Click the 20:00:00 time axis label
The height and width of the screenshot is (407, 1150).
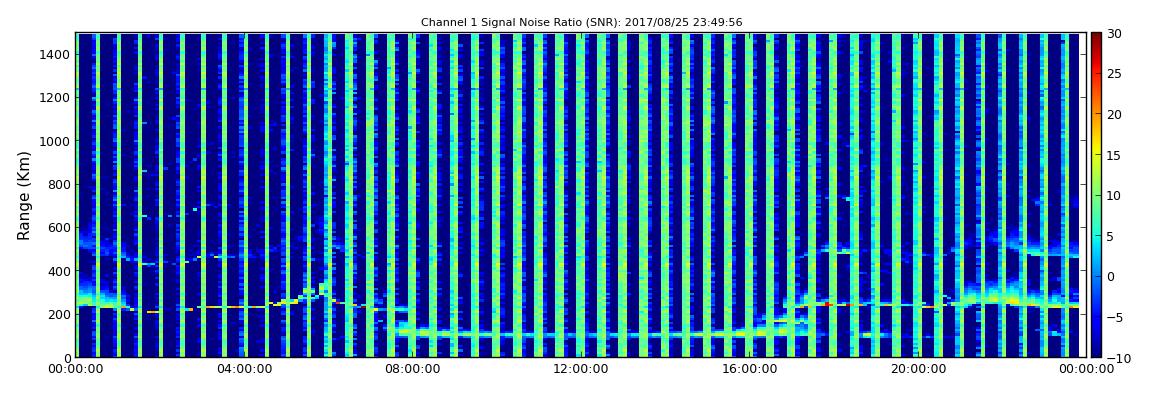(x=918, y=370)
